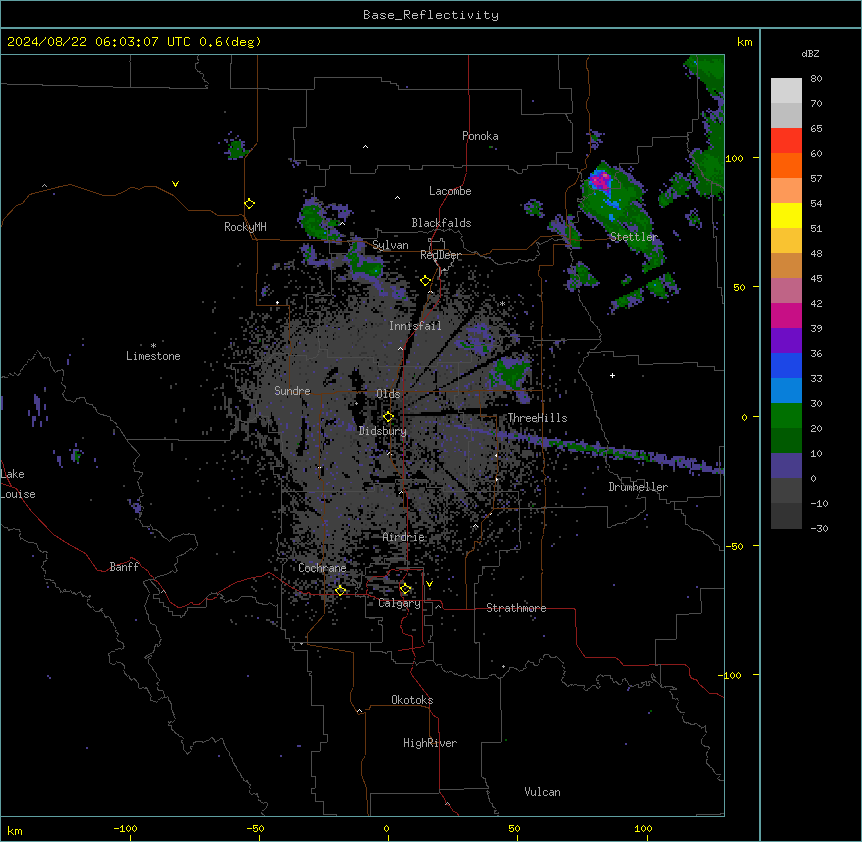Click the yellow V marker northwest of RockyMH

[x=175, y=184]
